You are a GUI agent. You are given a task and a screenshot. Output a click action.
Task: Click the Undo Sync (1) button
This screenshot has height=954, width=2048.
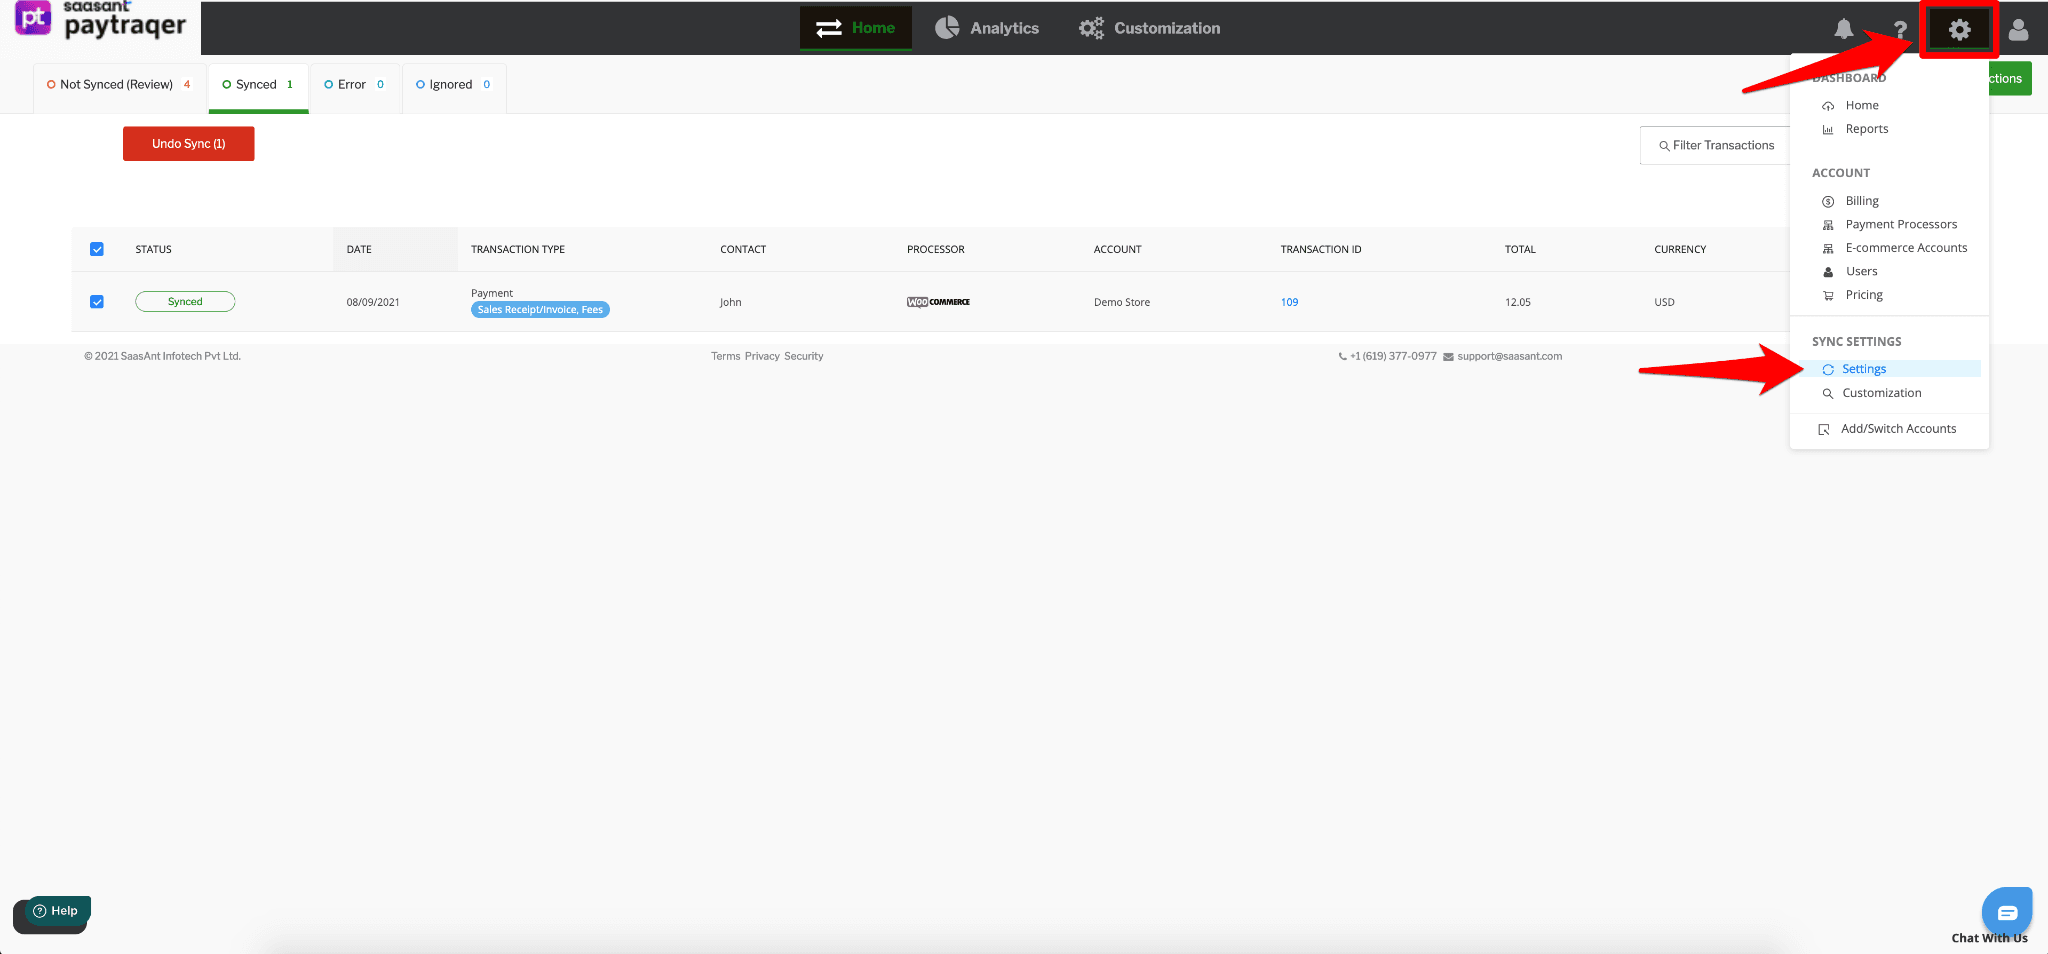(x=189, y=144)
